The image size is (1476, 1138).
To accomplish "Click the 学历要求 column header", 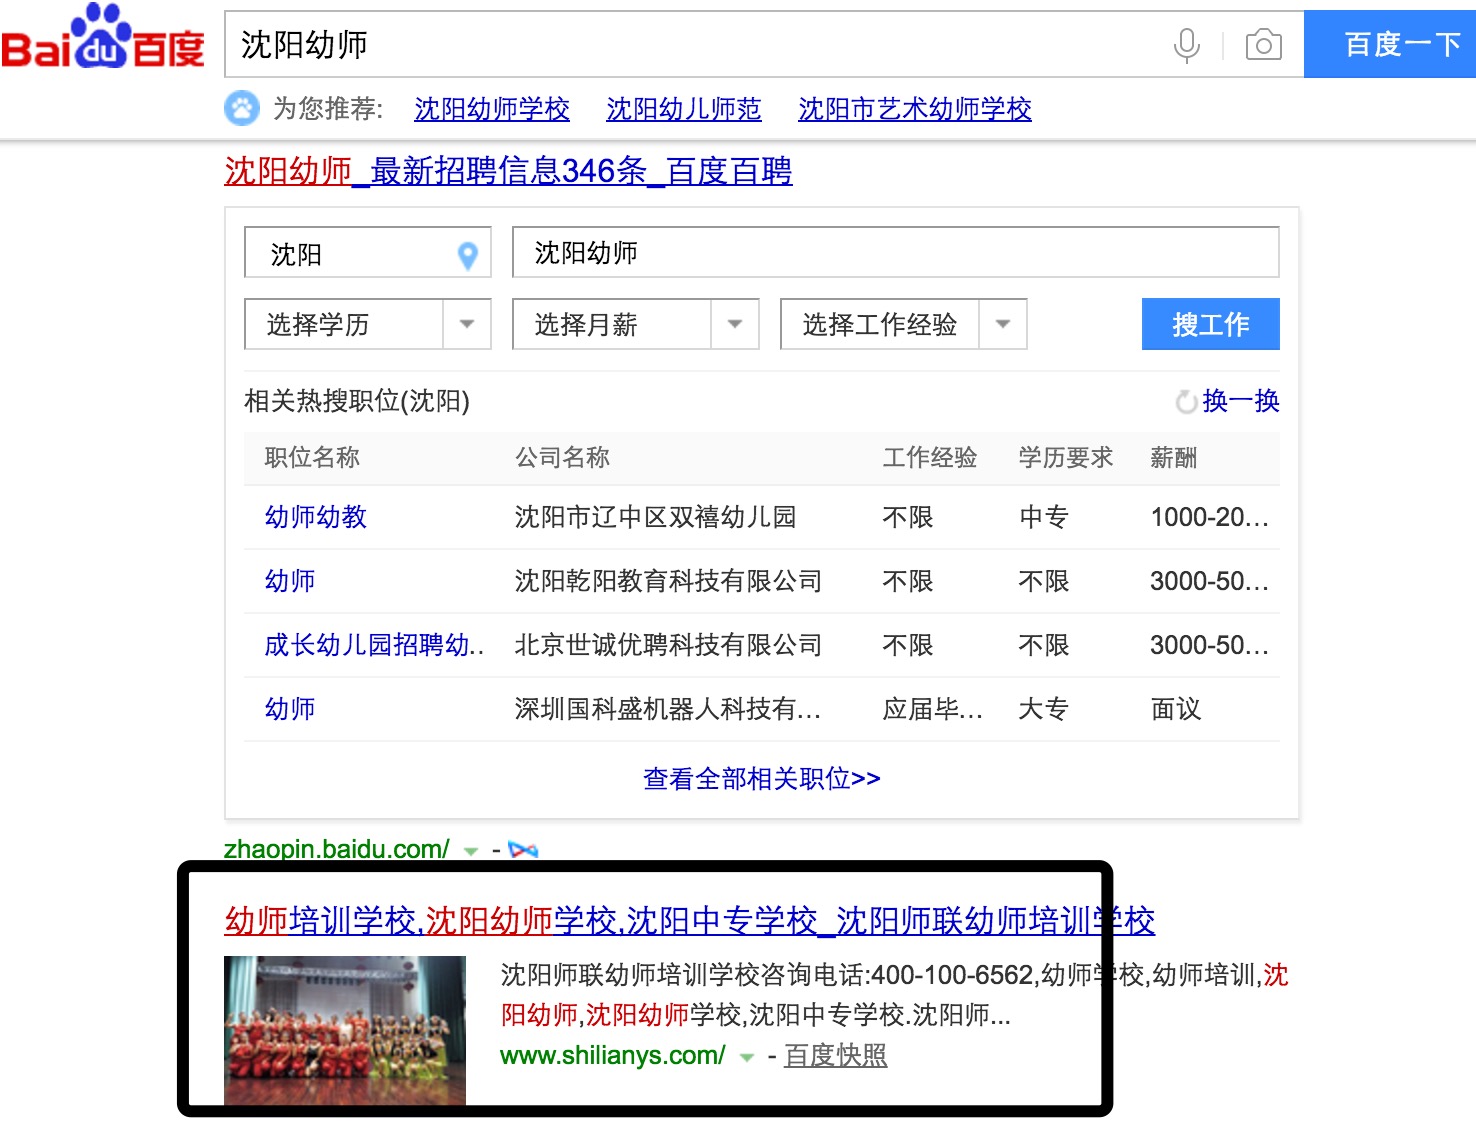I will pos(1066,458).
